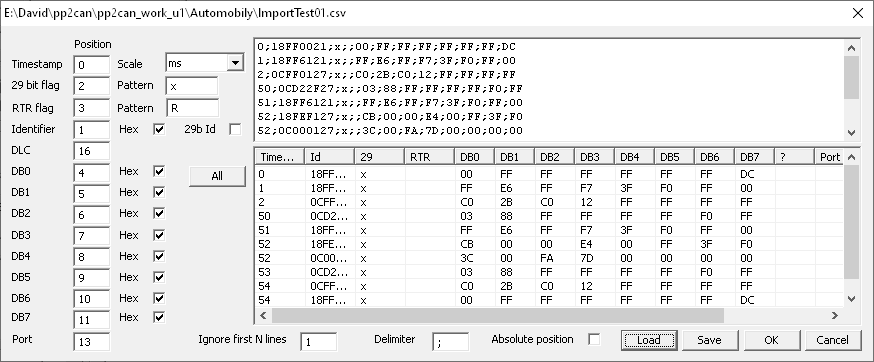Tick the Absolute position checkbox
Viewport: 874px width, 362px height.
click(x=594, y=339)
